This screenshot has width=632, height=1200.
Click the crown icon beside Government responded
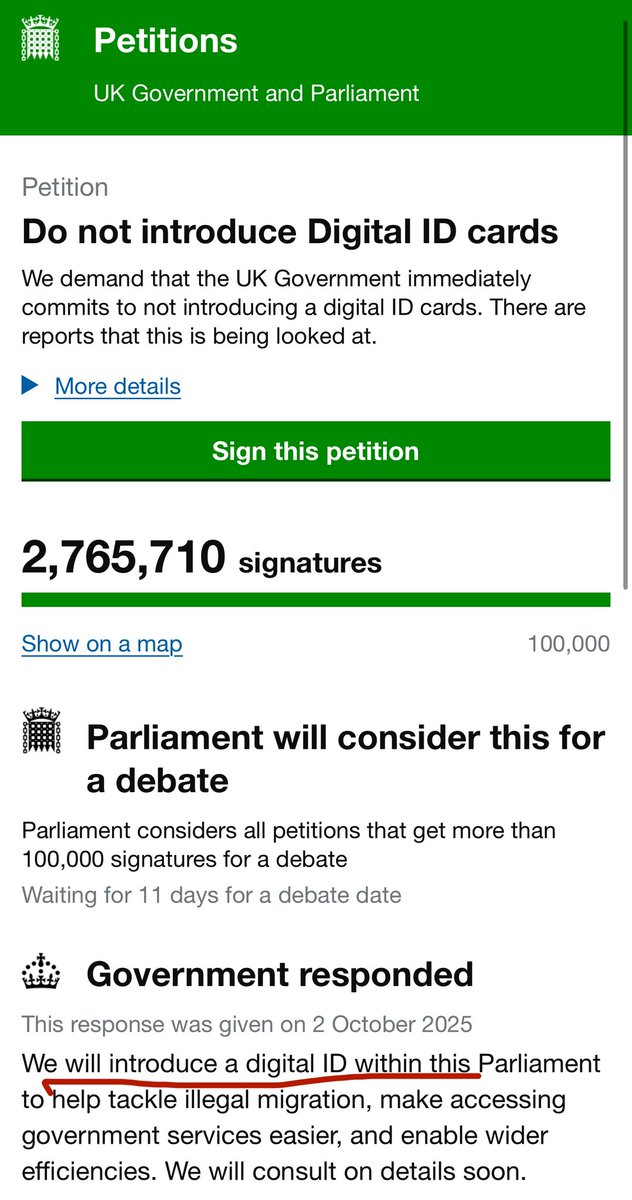pos(41,972)
